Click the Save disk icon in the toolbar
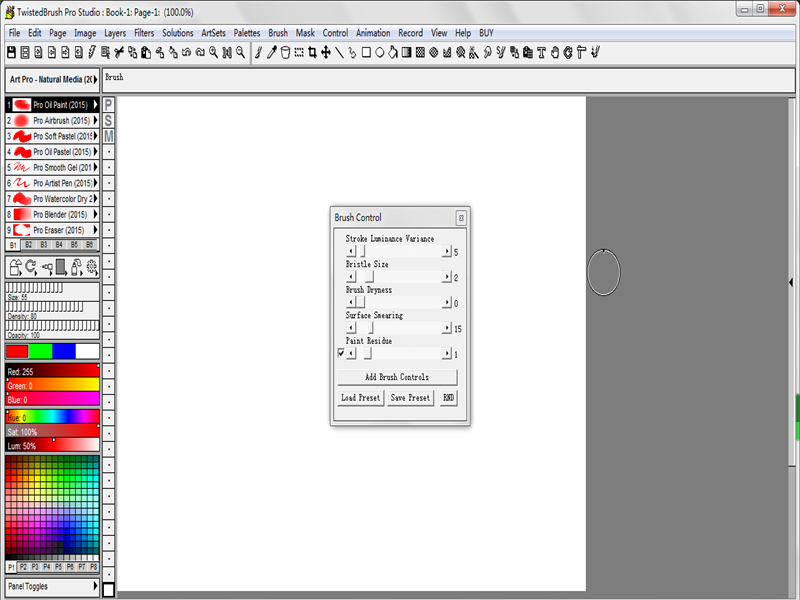The image size is (800, 600). click(11, 52)
